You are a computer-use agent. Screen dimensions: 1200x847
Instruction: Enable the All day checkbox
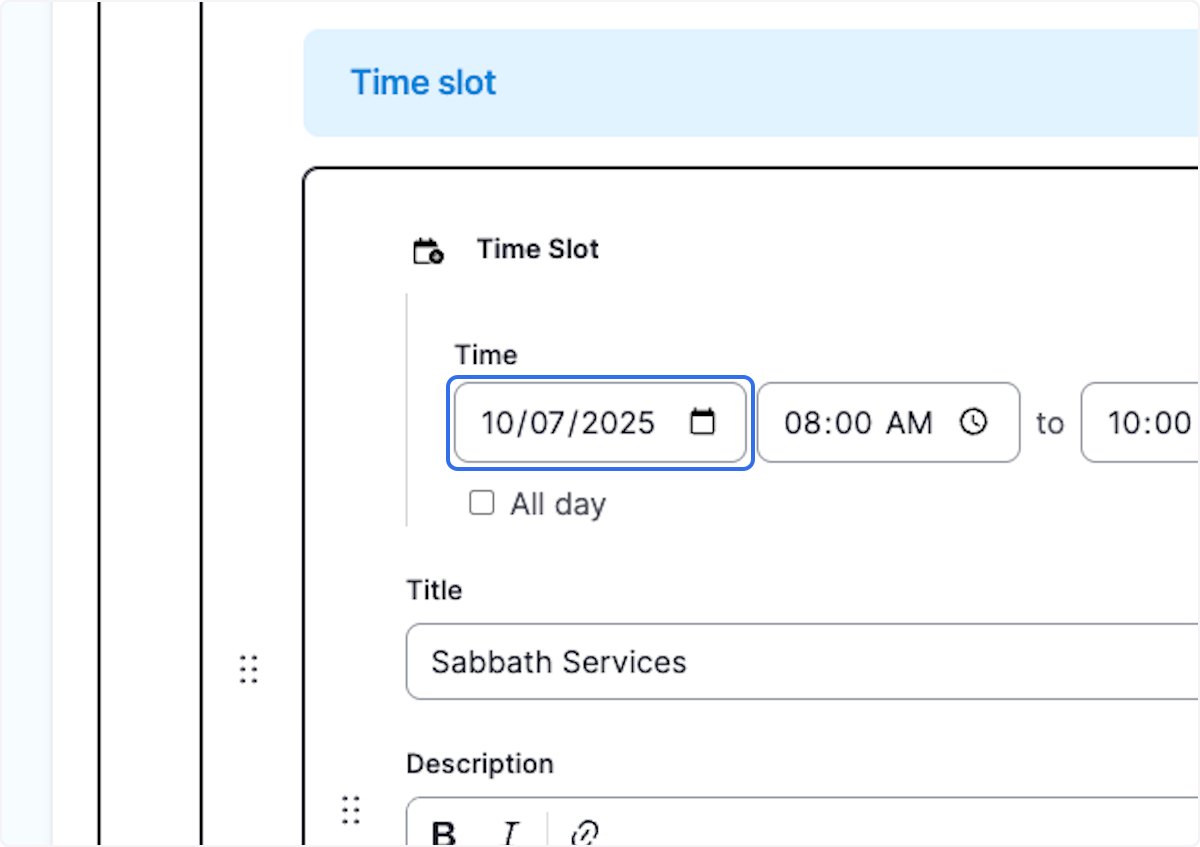click(482, 503)
